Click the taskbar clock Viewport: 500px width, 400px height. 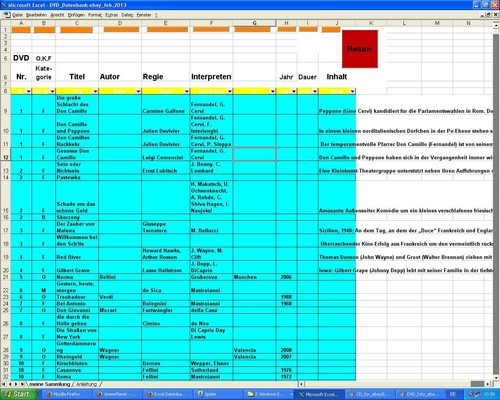pos(489,394)
